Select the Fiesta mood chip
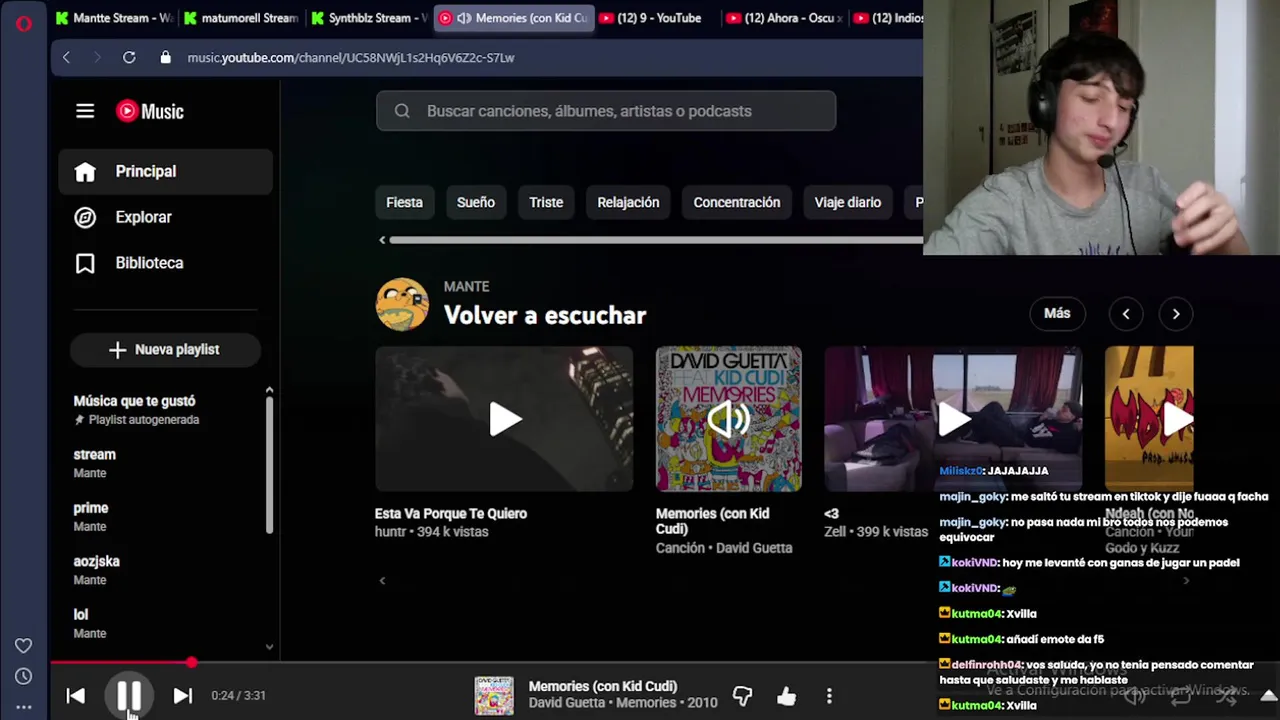Viewport: 1280px width, 720px height. point(404,202)
